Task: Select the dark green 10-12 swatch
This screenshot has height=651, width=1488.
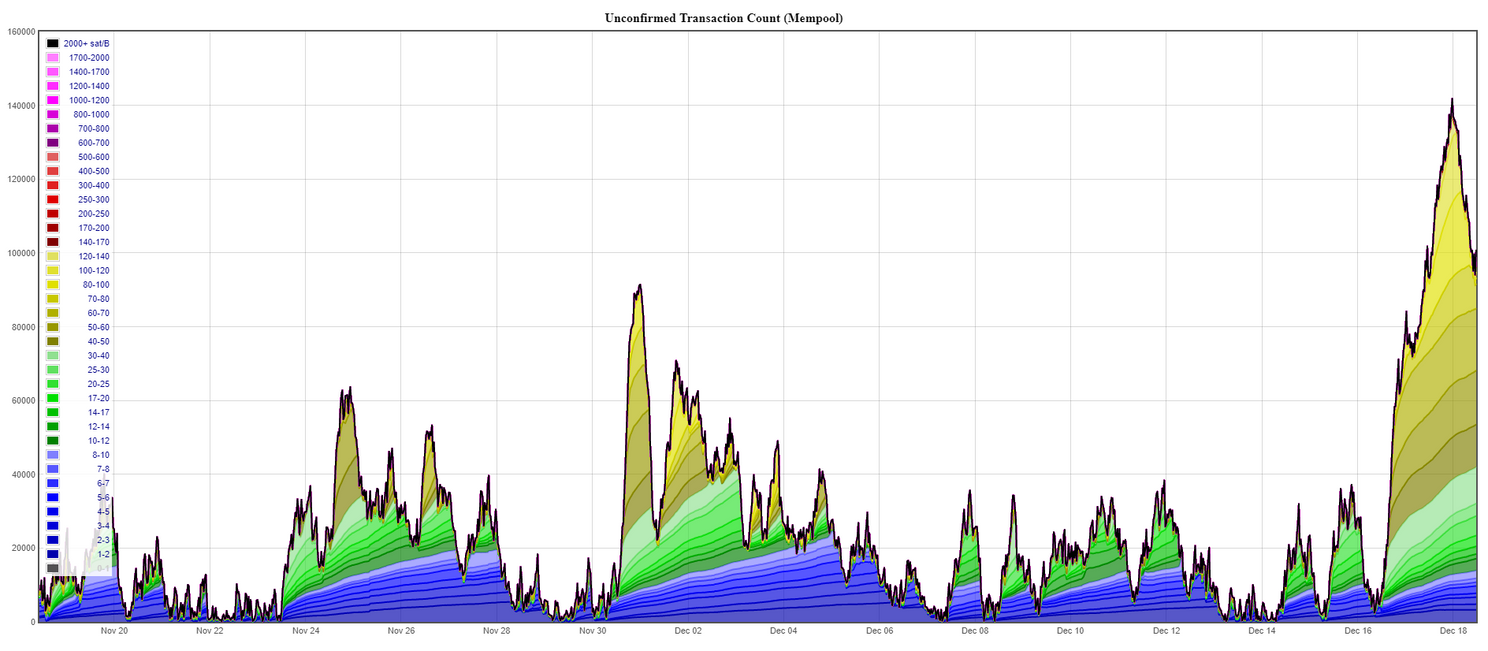Action: click(x=53, y=441)
